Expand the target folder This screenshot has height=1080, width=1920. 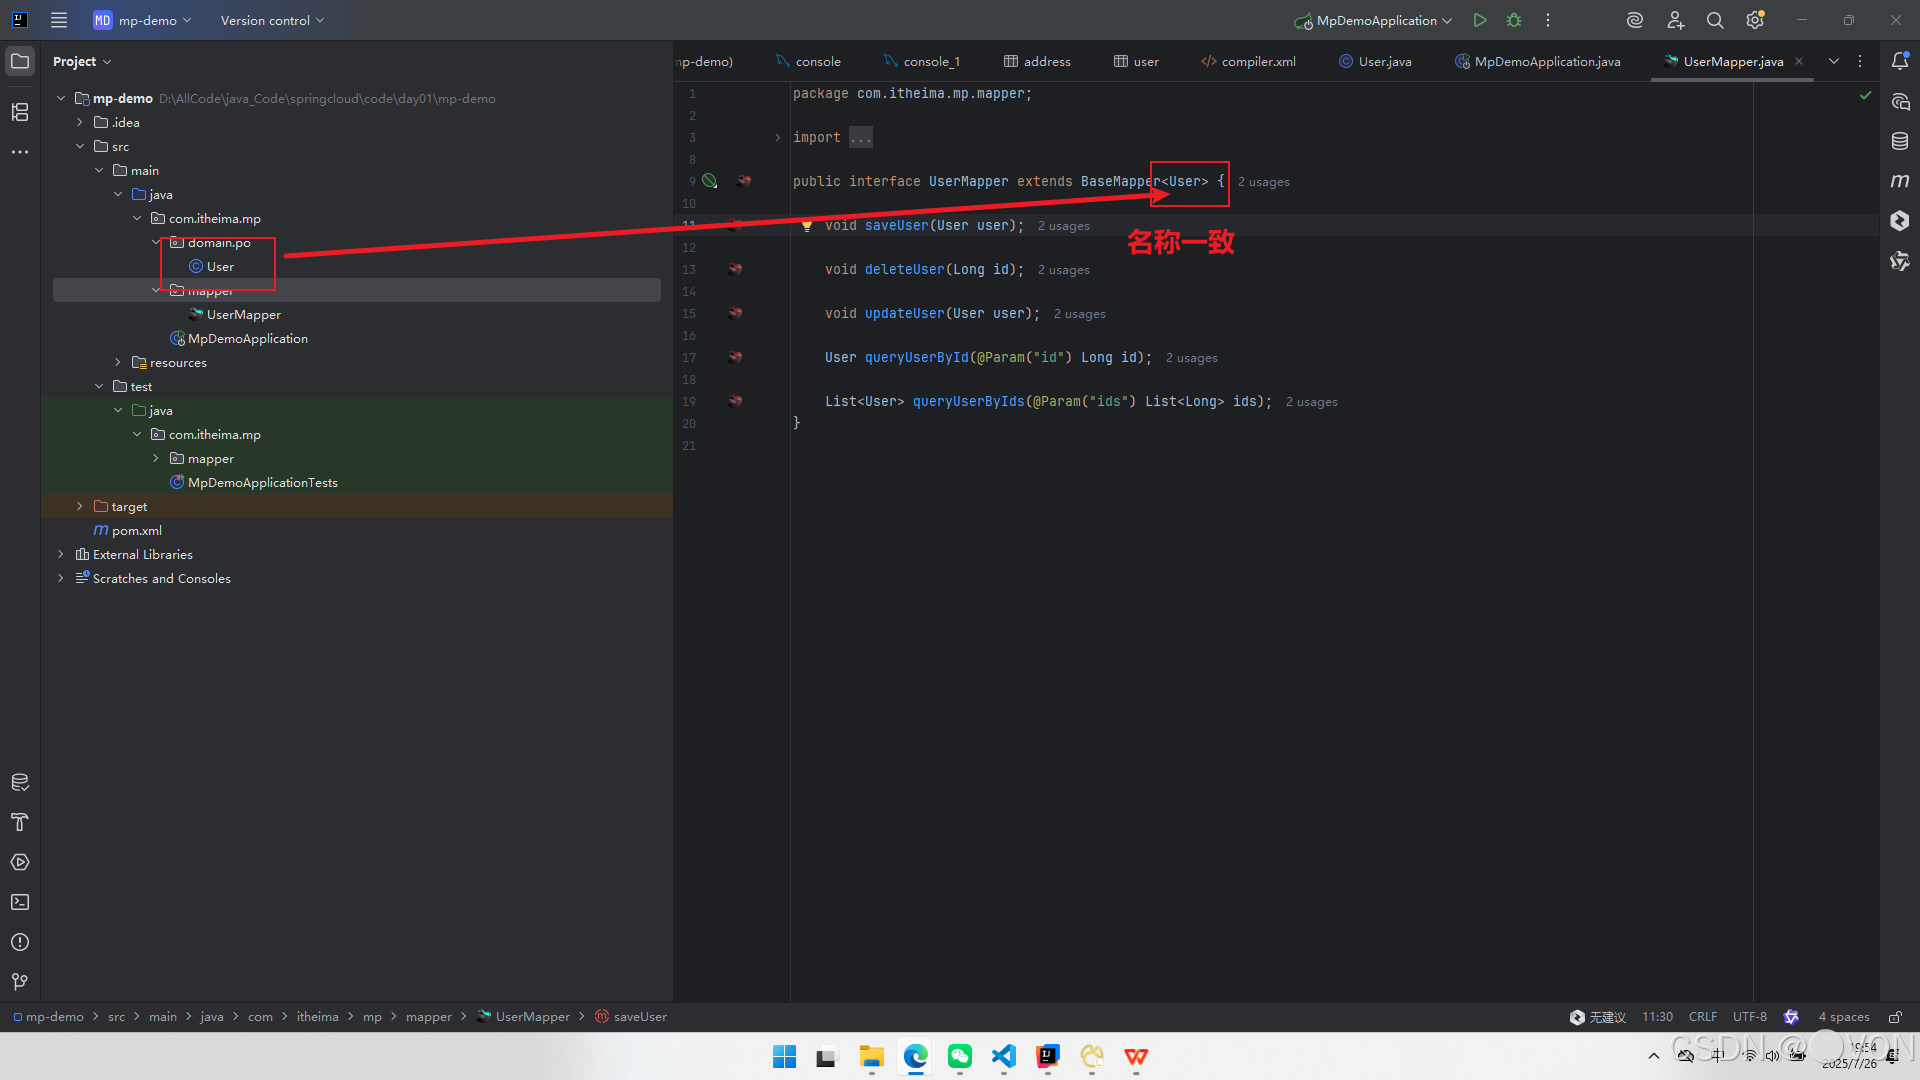80,507
